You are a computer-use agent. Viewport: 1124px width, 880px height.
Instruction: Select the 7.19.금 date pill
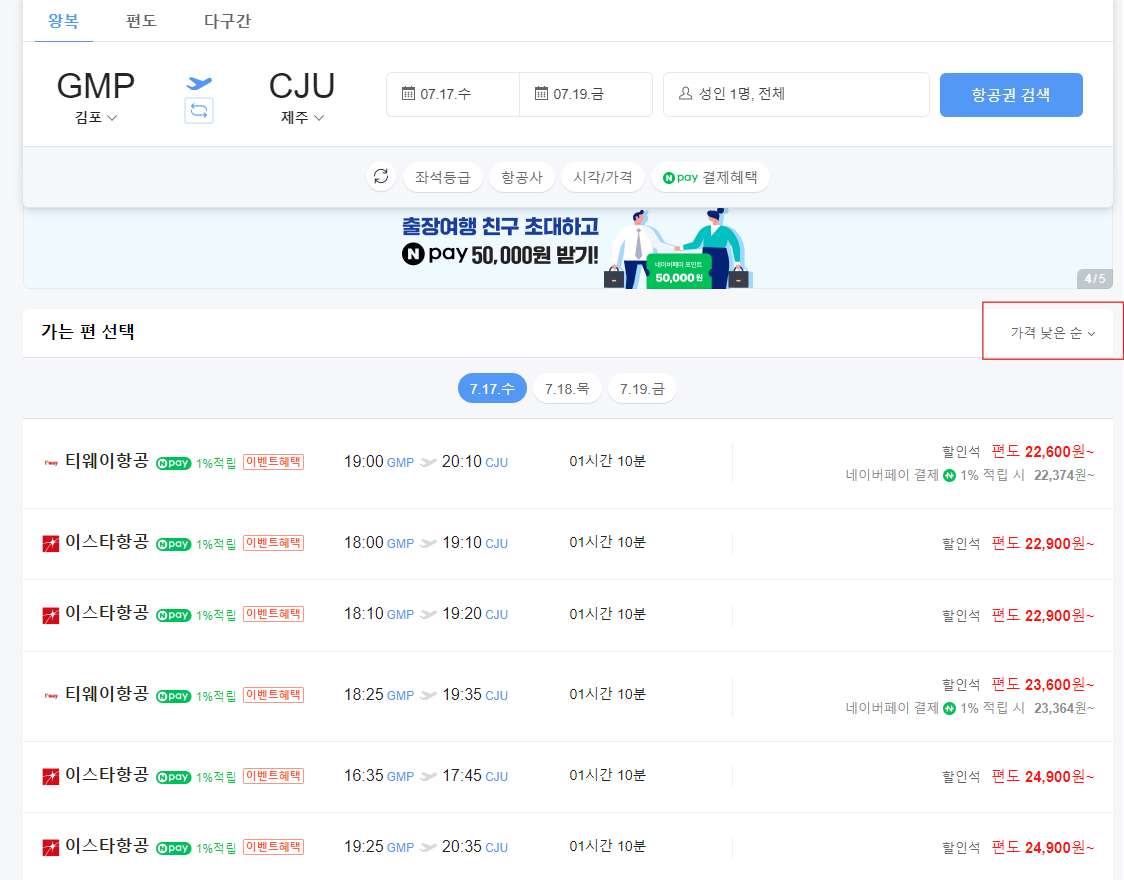(x=642, y=388)
